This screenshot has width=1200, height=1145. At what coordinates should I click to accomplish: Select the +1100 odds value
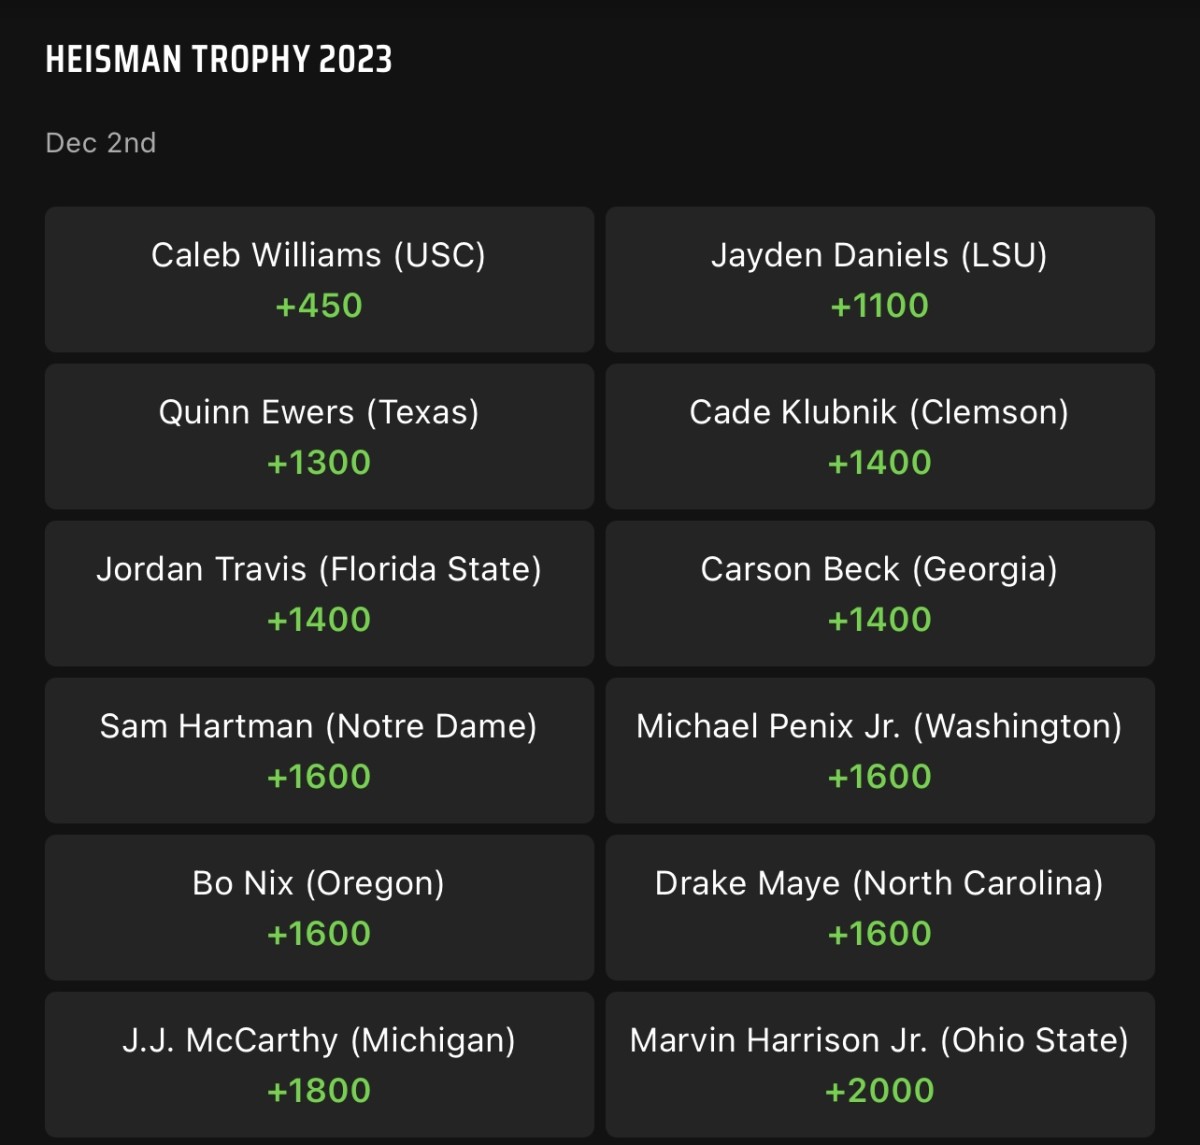coord(879,306)
